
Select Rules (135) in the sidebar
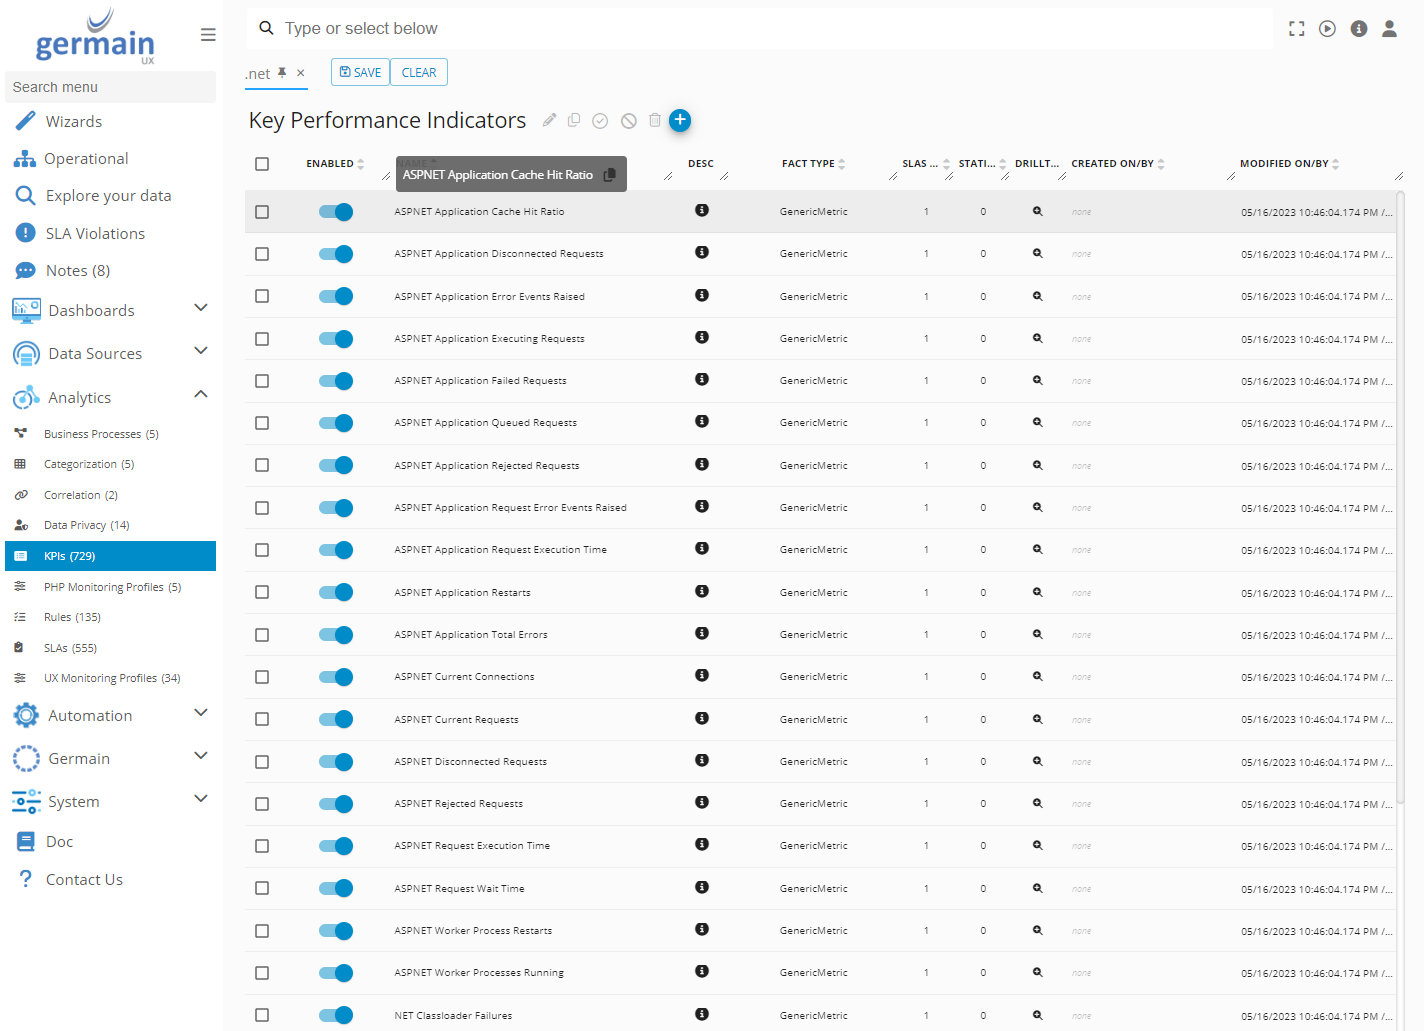pos(72,617)
